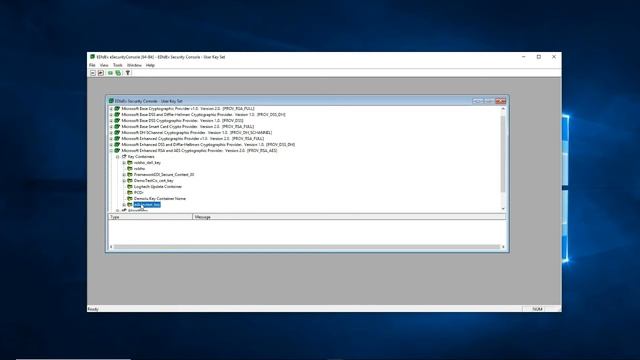Image resolution: width=640 pixels, height=360 pixels.
Task: Click the tree's vertical scrollbar thumb
Action: coord(503,154)
